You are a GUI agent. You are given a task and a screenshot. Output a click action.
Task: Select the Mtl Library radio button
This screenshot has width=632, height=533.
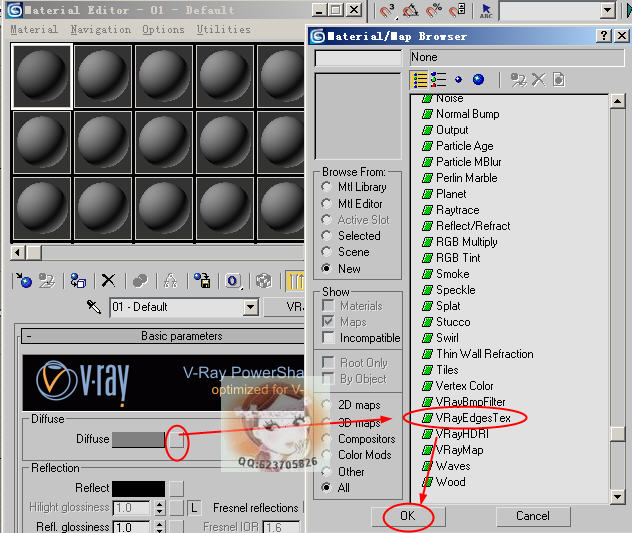click(327, 187)
